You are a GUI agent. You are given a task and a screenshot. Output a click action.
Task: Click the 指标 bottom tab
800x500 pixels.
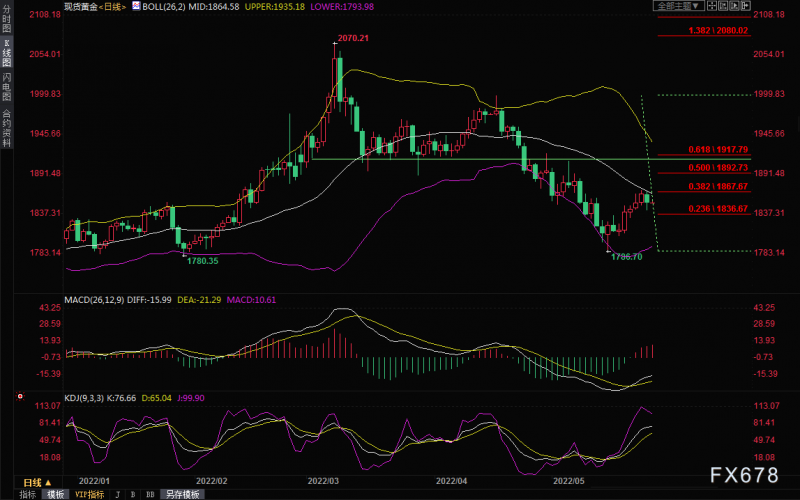28,494
